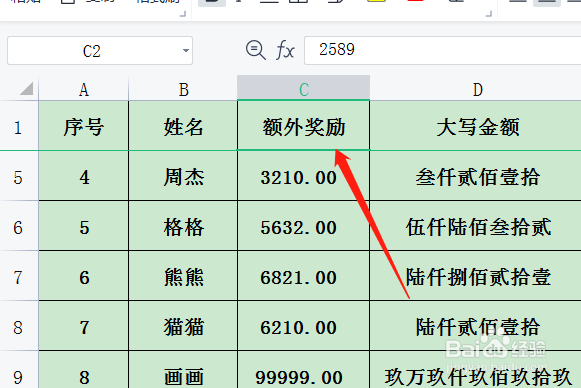The height and width of the screenshot is (388, 581).
Task: Expand the name box dropdown arrow
Action: point(186,50)
